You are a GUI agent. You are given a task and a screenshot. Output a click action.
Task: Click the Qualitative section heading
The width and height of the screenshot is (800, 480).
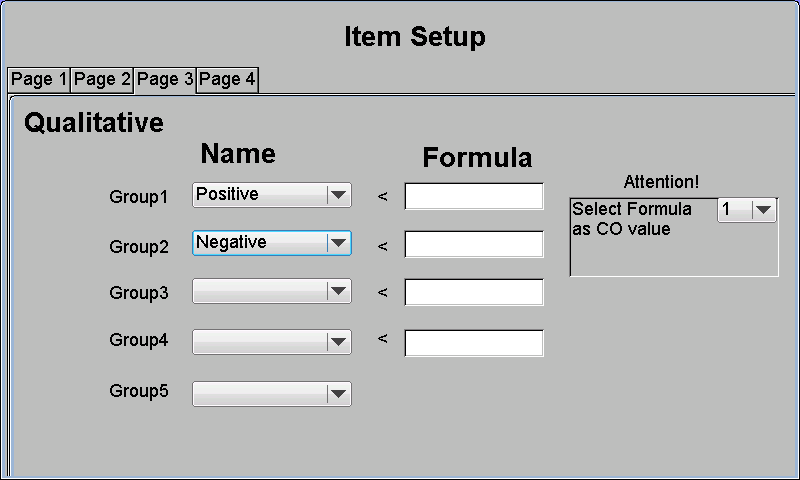coord(94,123)
